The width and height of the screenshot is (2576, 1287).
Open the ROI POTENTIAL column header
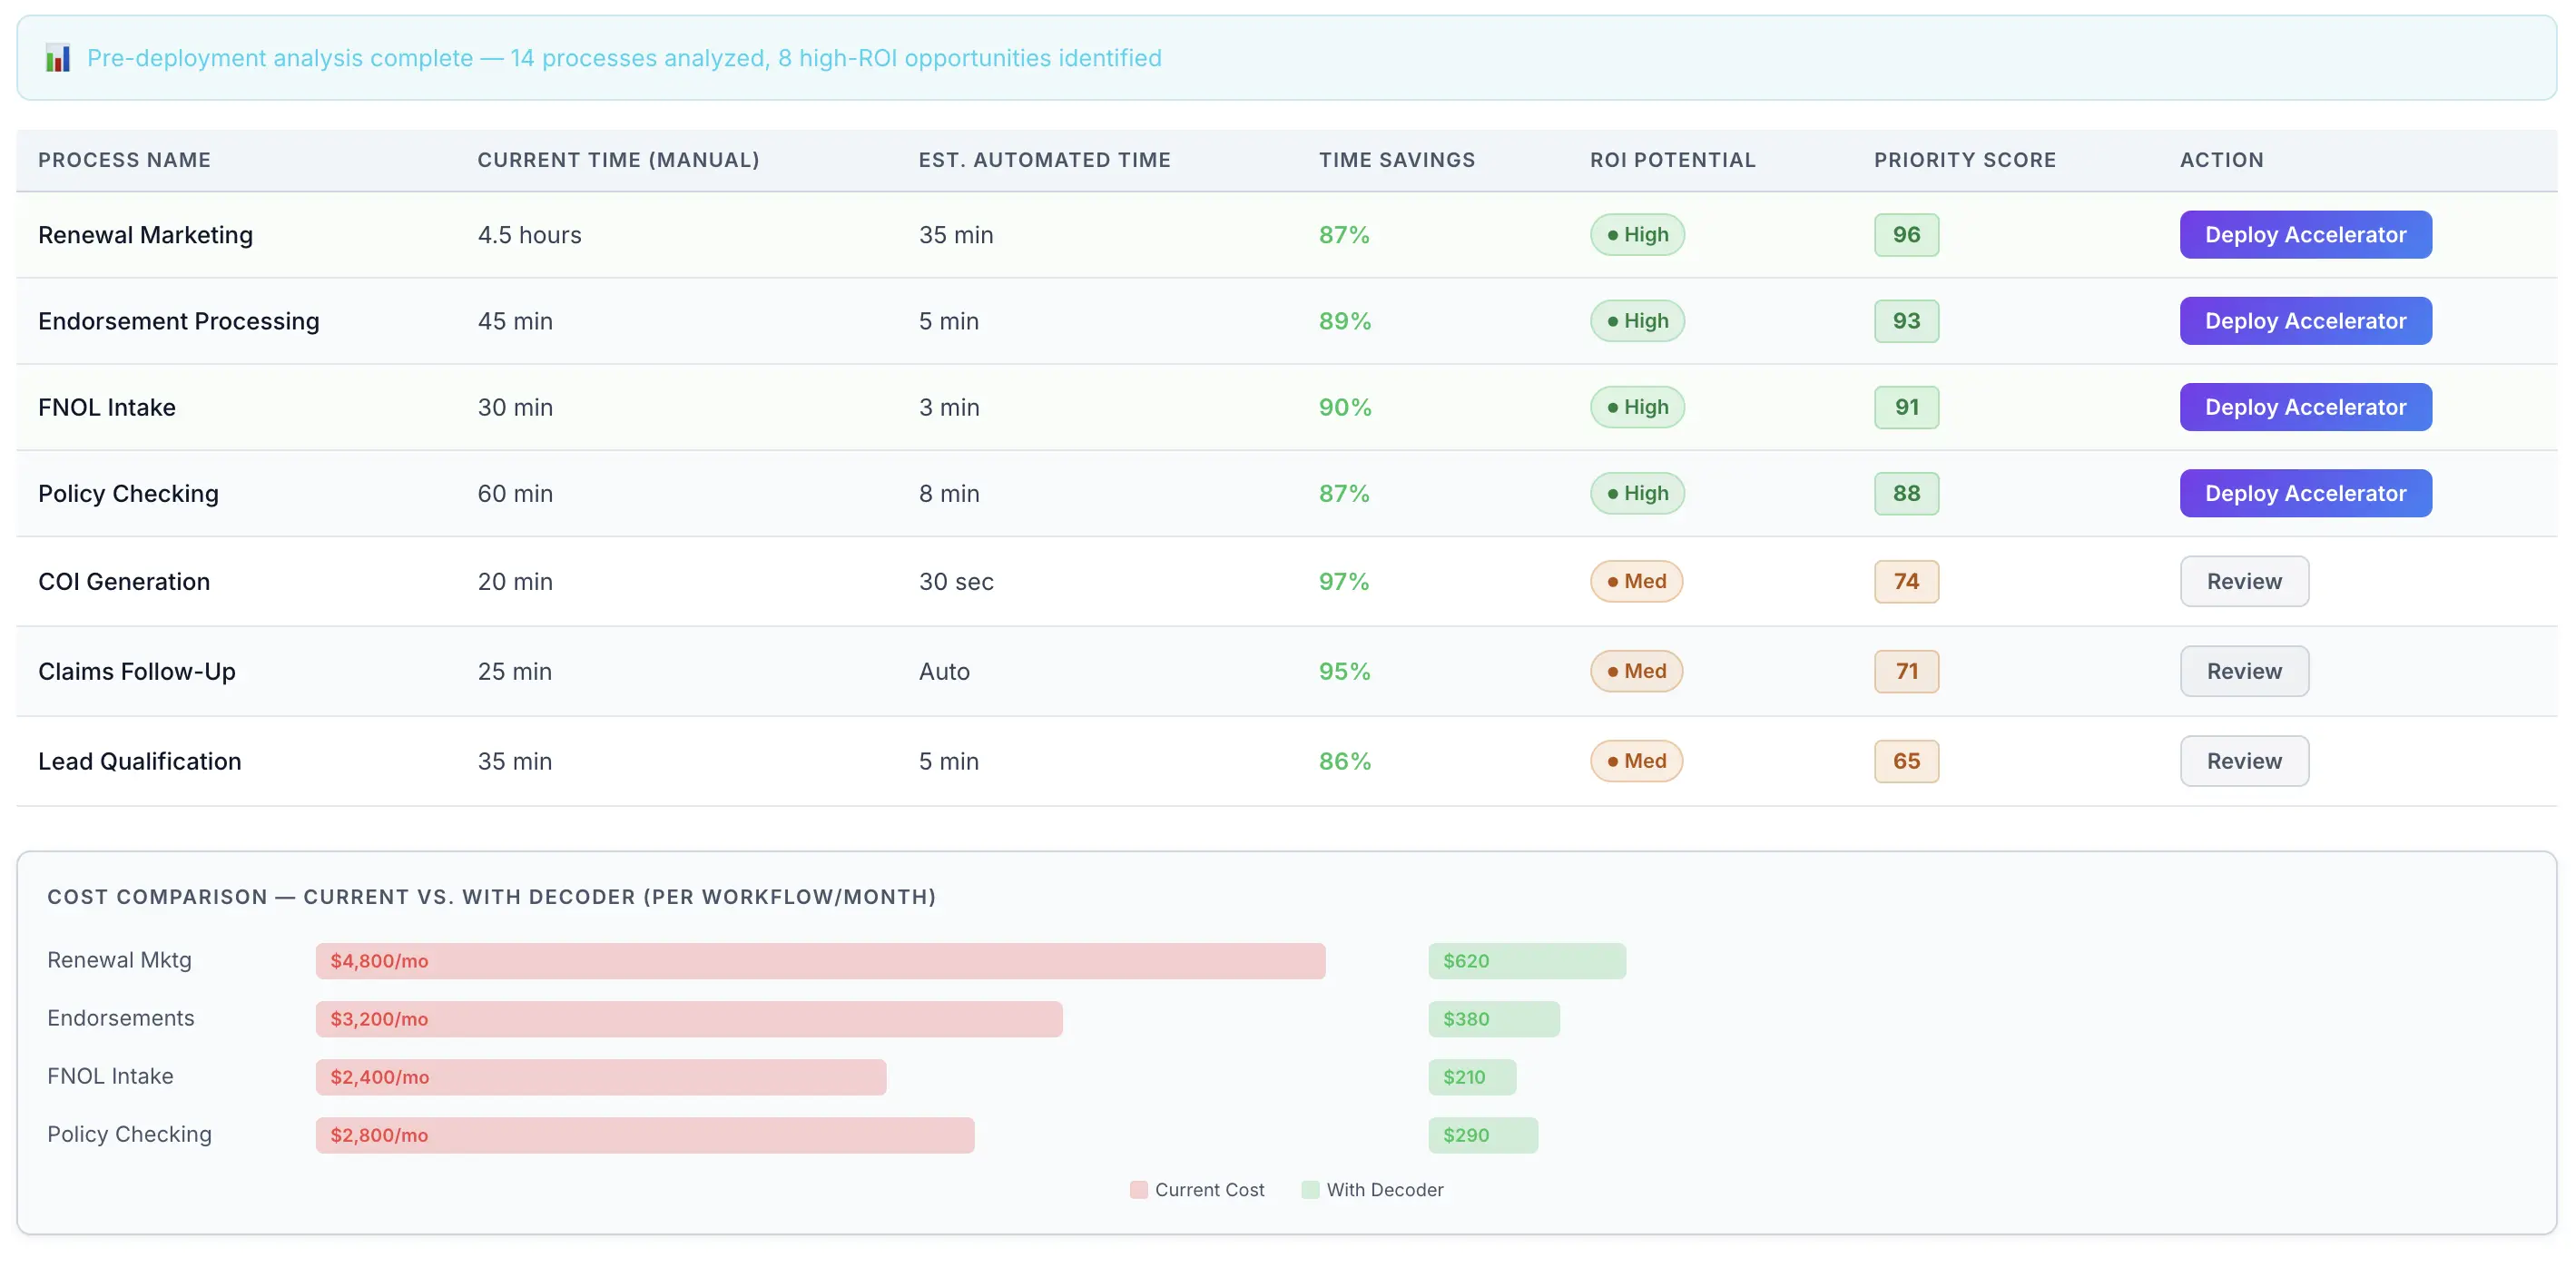tap(1673, 160)
